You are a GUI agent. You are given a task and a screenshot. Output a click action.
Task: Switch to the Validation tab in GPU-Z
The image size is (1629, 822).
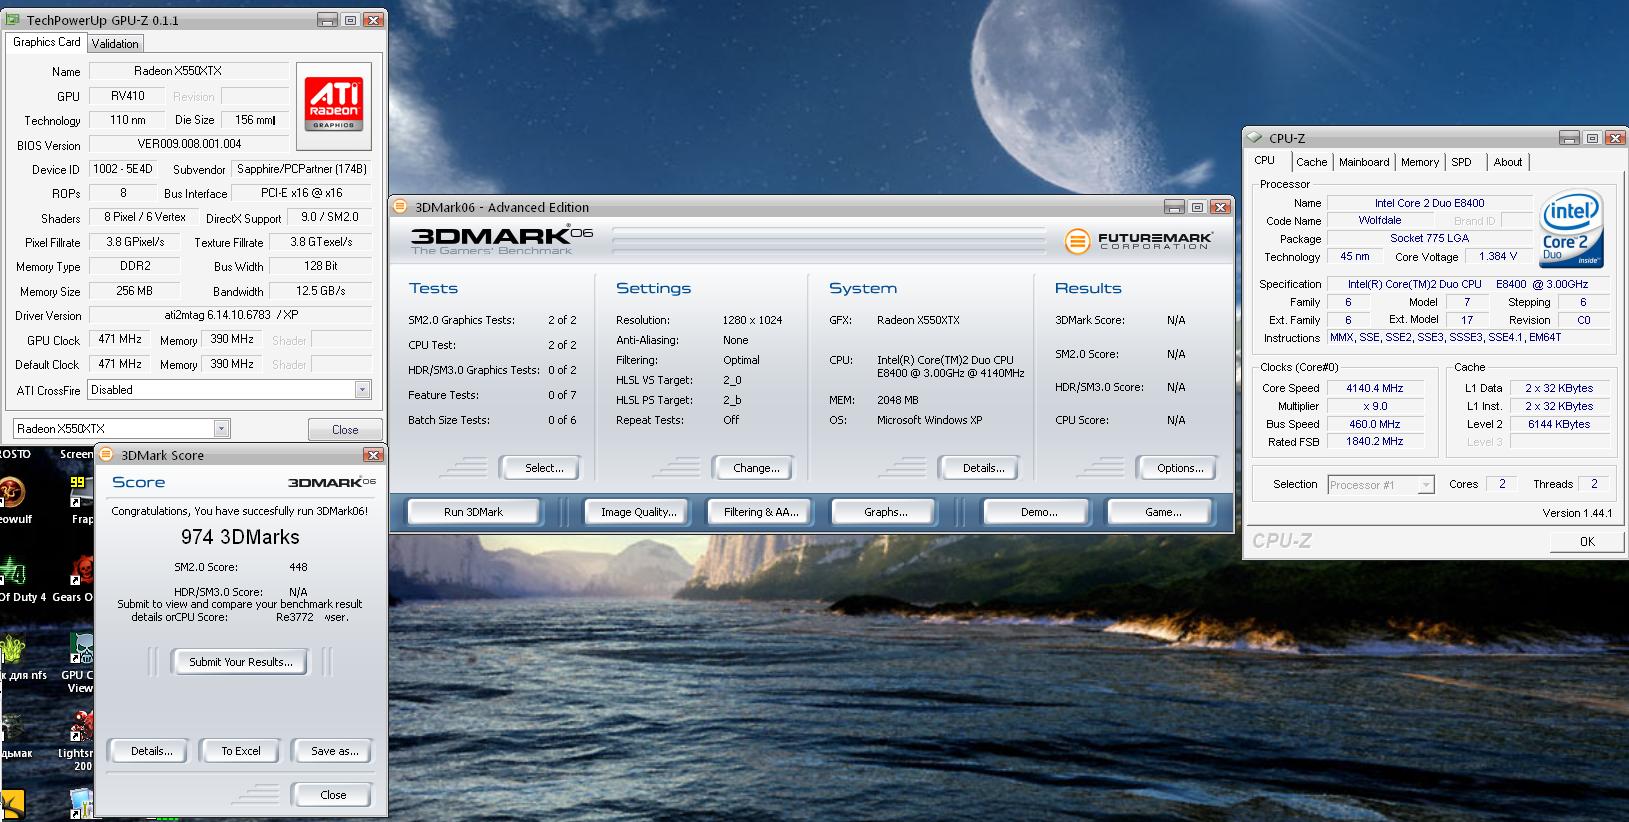115,44
